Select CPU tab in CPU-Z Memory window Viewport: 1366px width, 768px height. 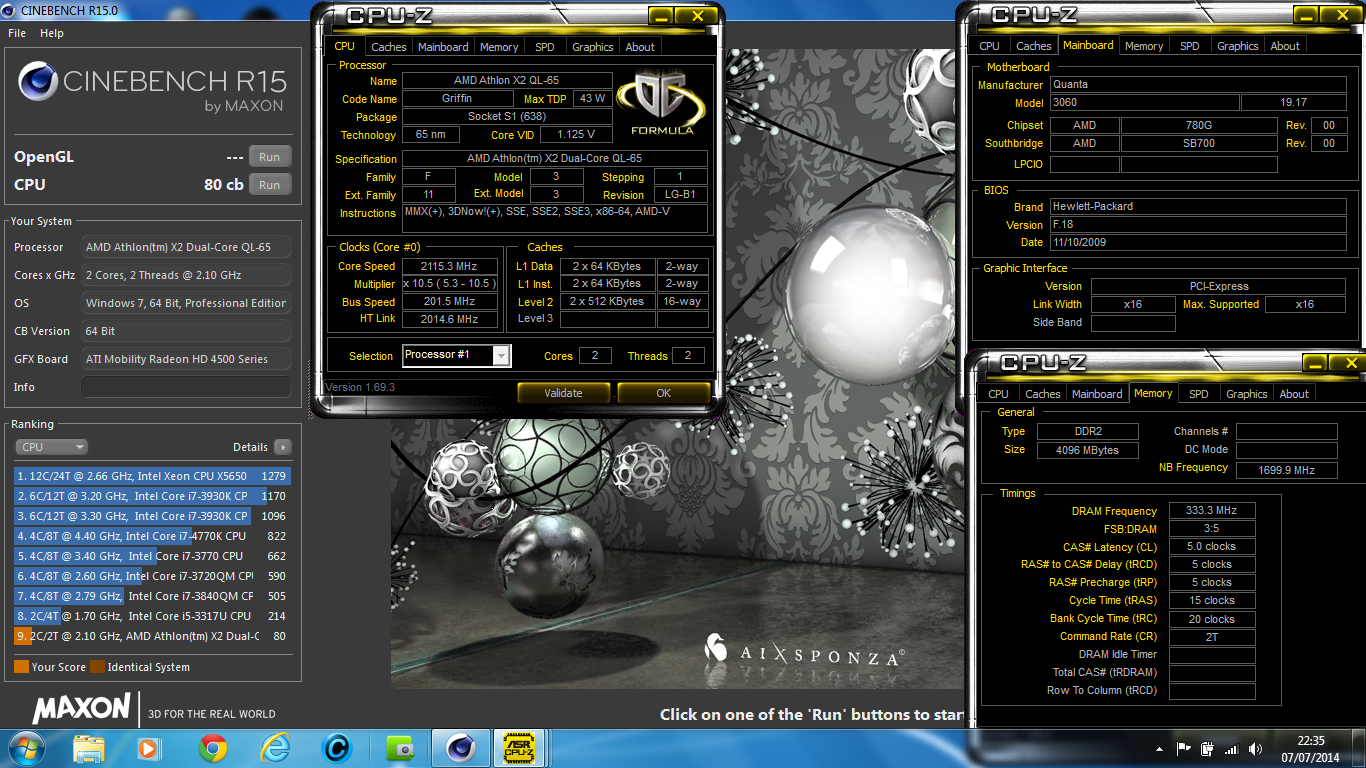[999, 394]
